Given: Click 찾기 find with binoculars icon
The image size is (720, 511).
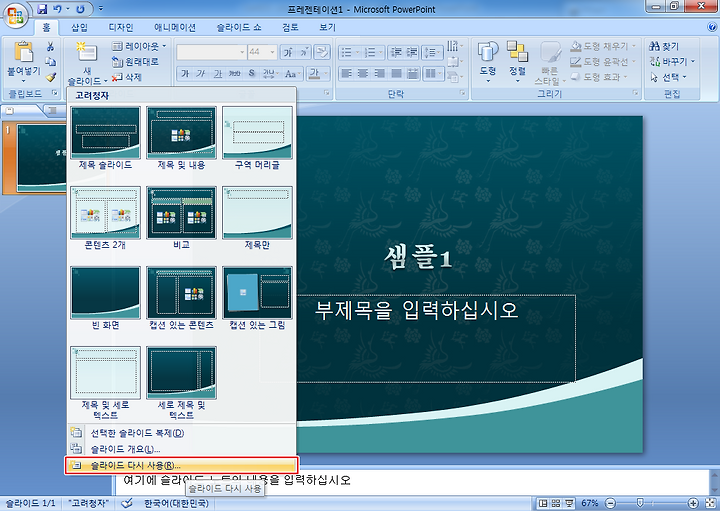Looking at the screenshot, I should click(664, 46).
